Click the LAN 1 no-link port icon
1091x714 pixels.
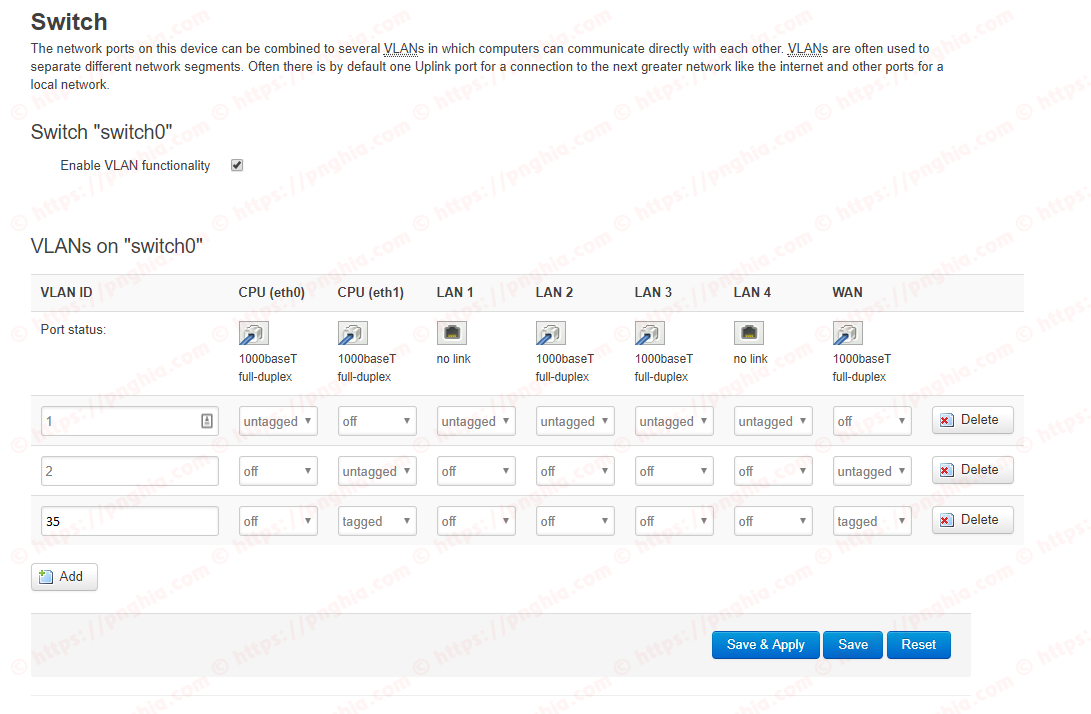pyautogui.click(x=452, y=333)
